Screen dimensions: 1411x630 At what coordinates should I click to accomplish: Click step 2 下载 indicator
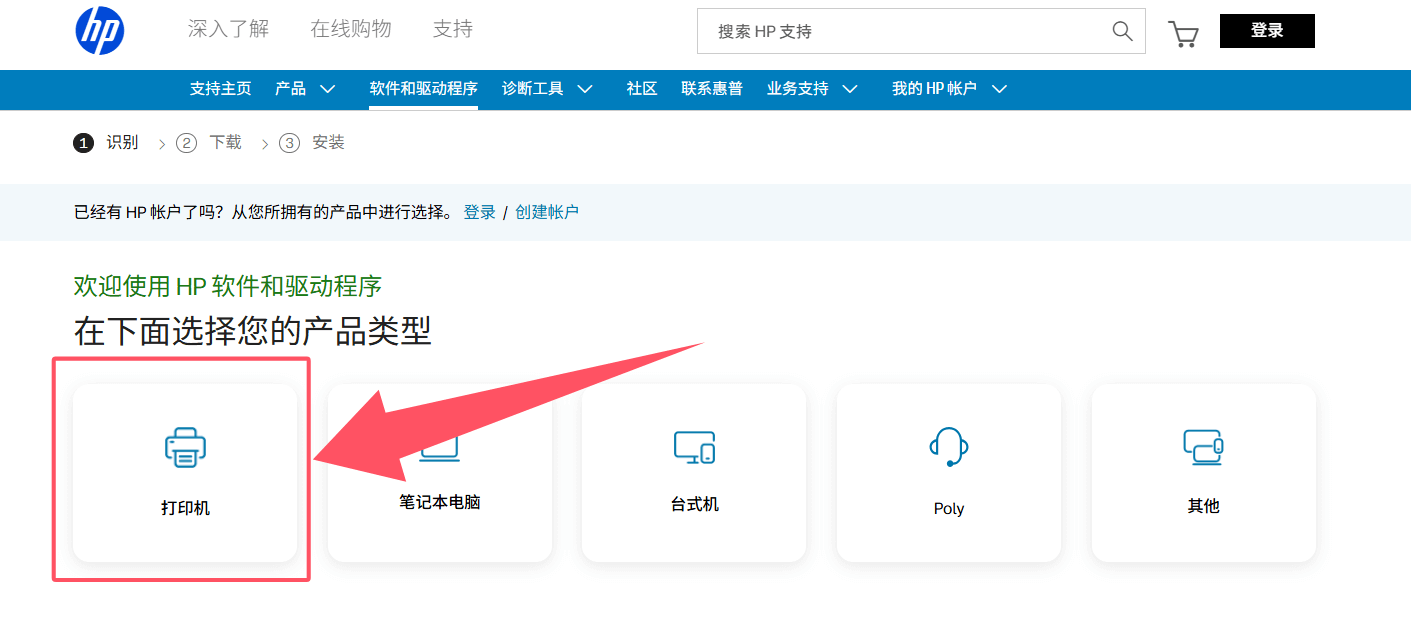pyautogui.click(x=209, y=143)
